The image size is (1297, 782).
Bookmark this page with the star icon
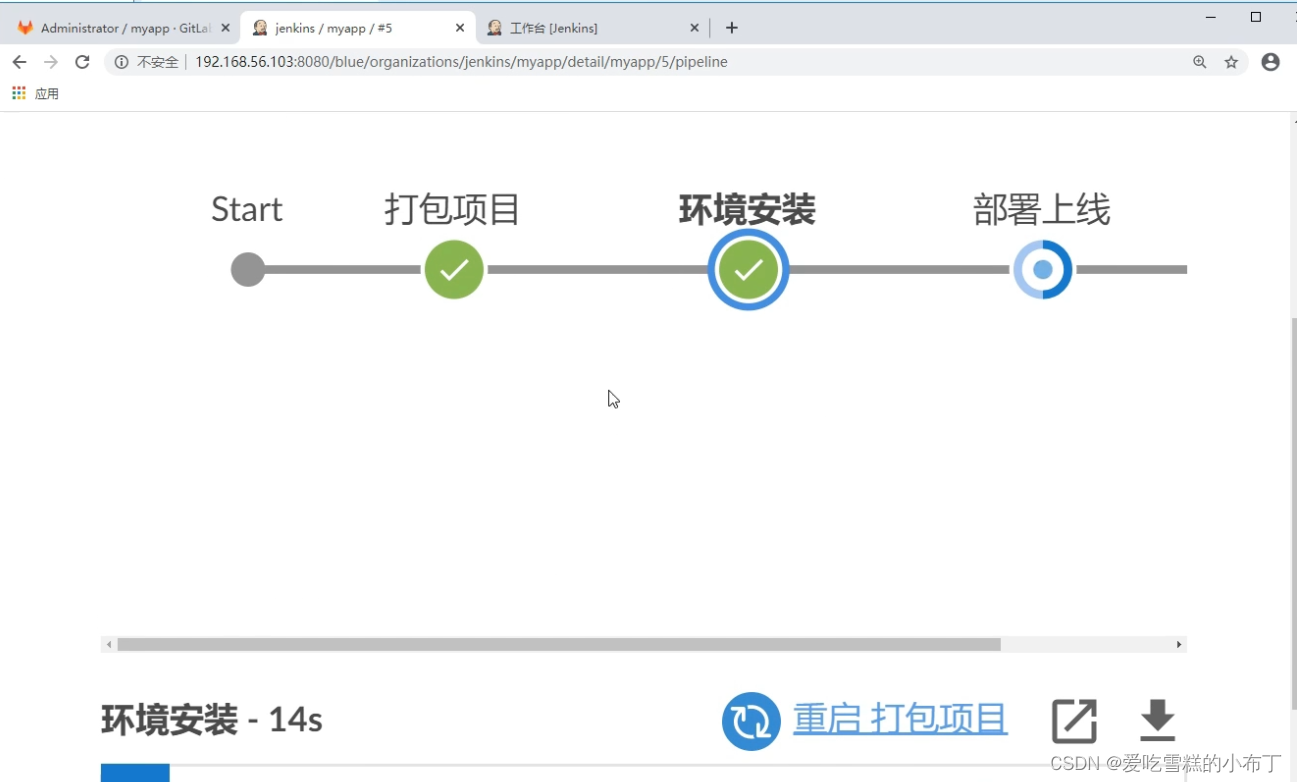click(1231, 62)
